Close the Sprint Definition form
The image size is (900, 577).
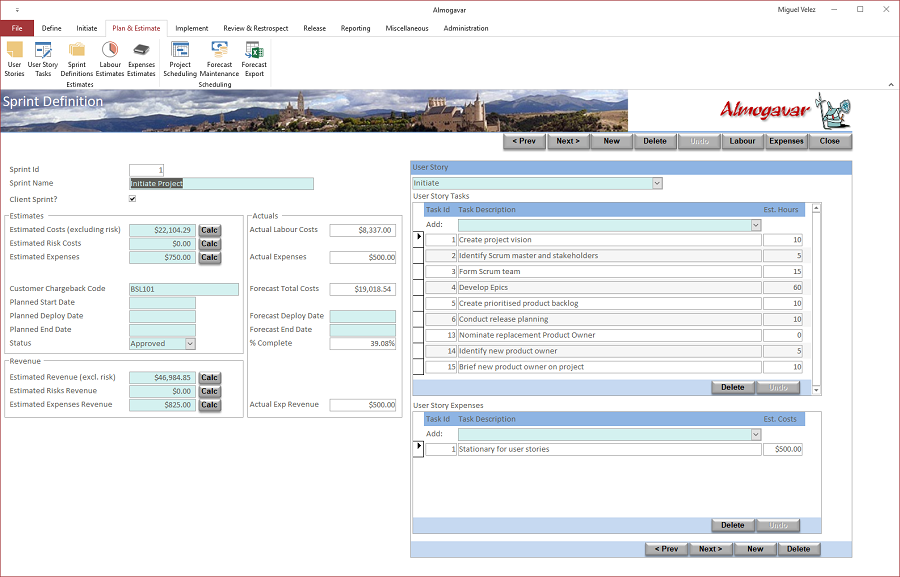pyautogui.click(x=829, y=141)
